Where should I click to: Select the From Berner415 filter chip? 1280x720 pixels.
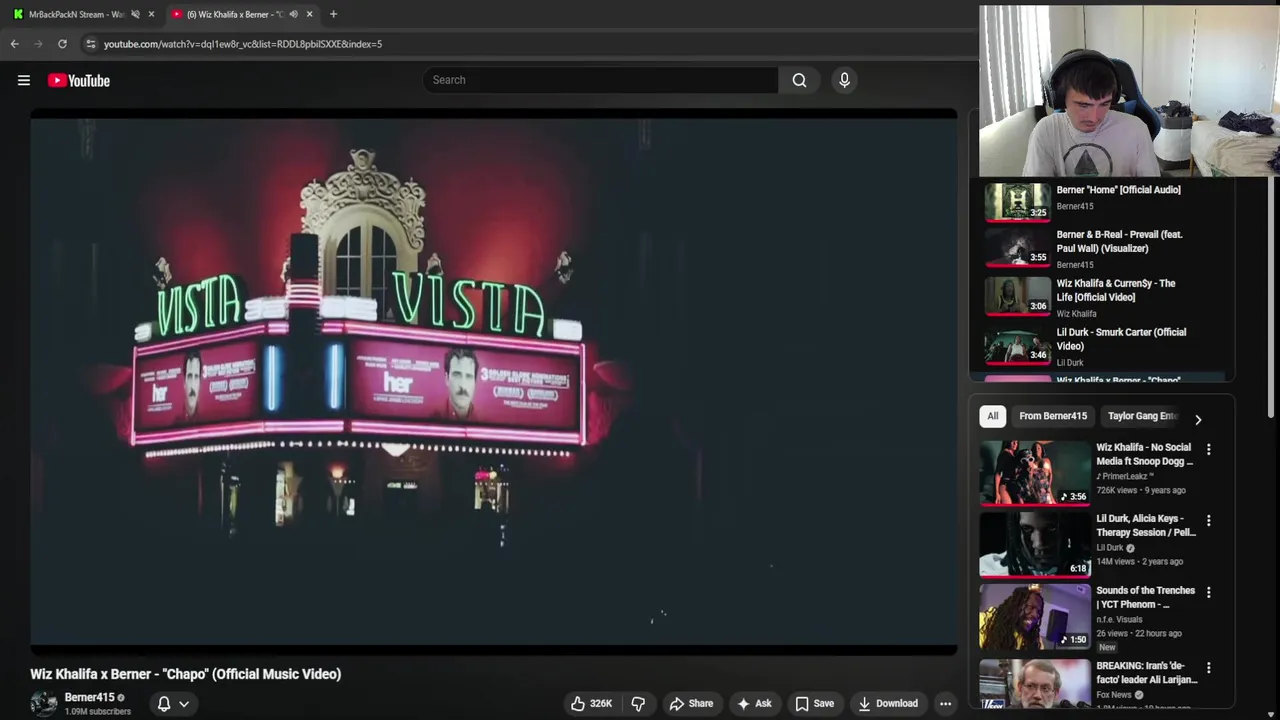point(1053,416)
